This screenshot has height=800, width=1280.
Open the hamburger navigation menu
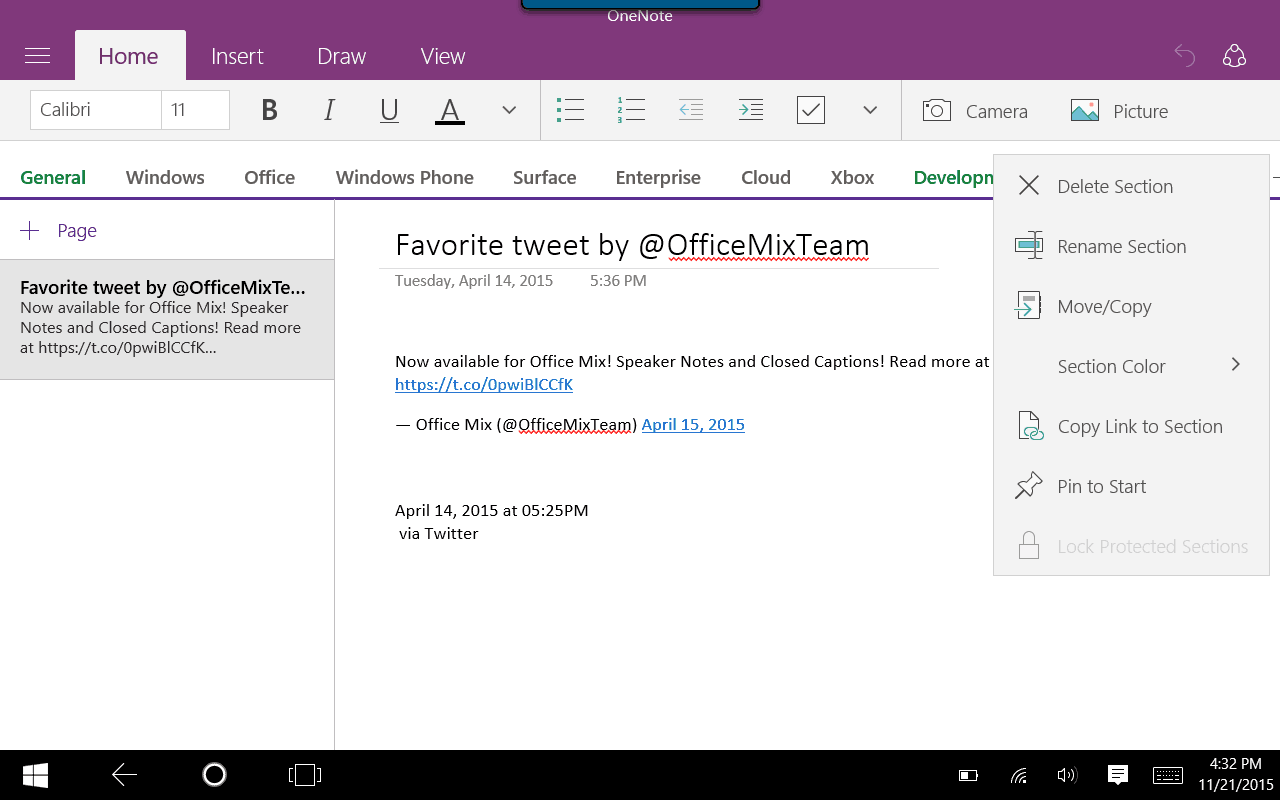click(x=37, y=56)
